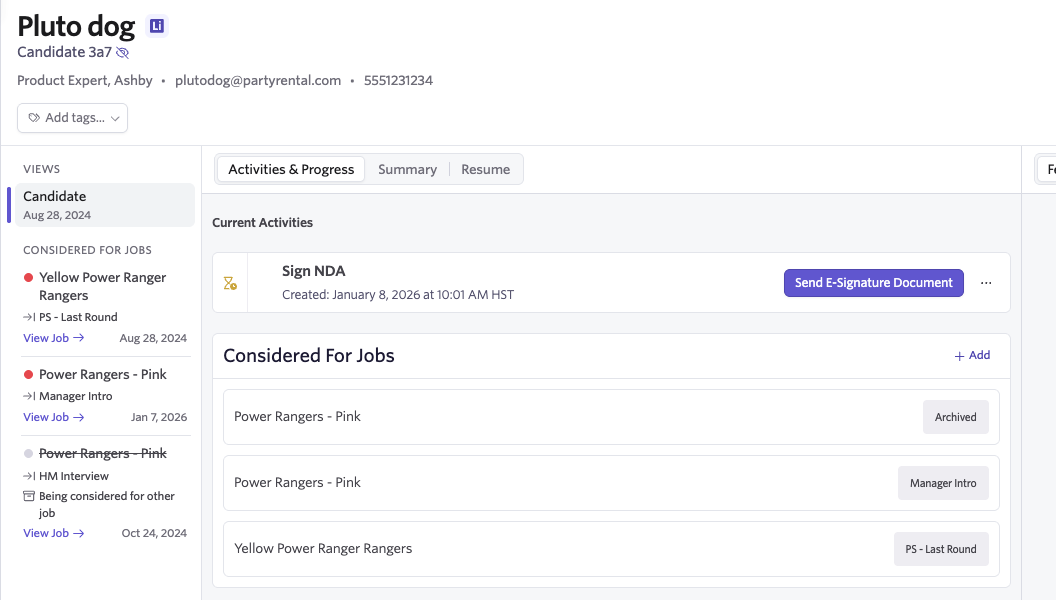Send the E-Signature Document
Screen dimensions: 1056x600
click(x=873, y=283)
